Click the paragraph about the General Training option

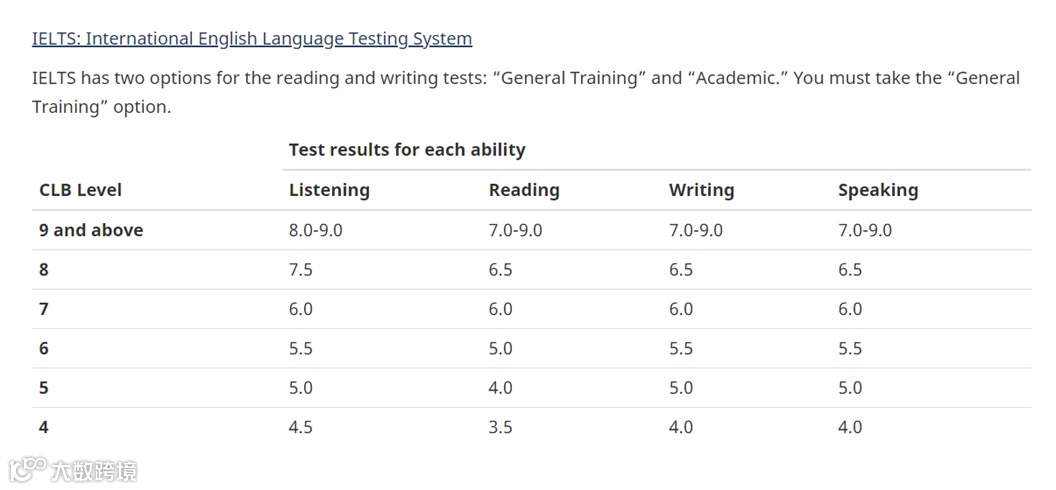tap(526, 92)
